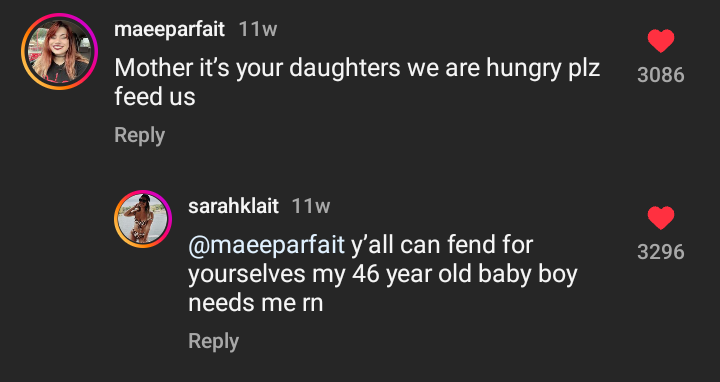Screen dimensions: 720x382
Task: Select the 11w timestamp beside maeeparfait
Action: point(258,30)
